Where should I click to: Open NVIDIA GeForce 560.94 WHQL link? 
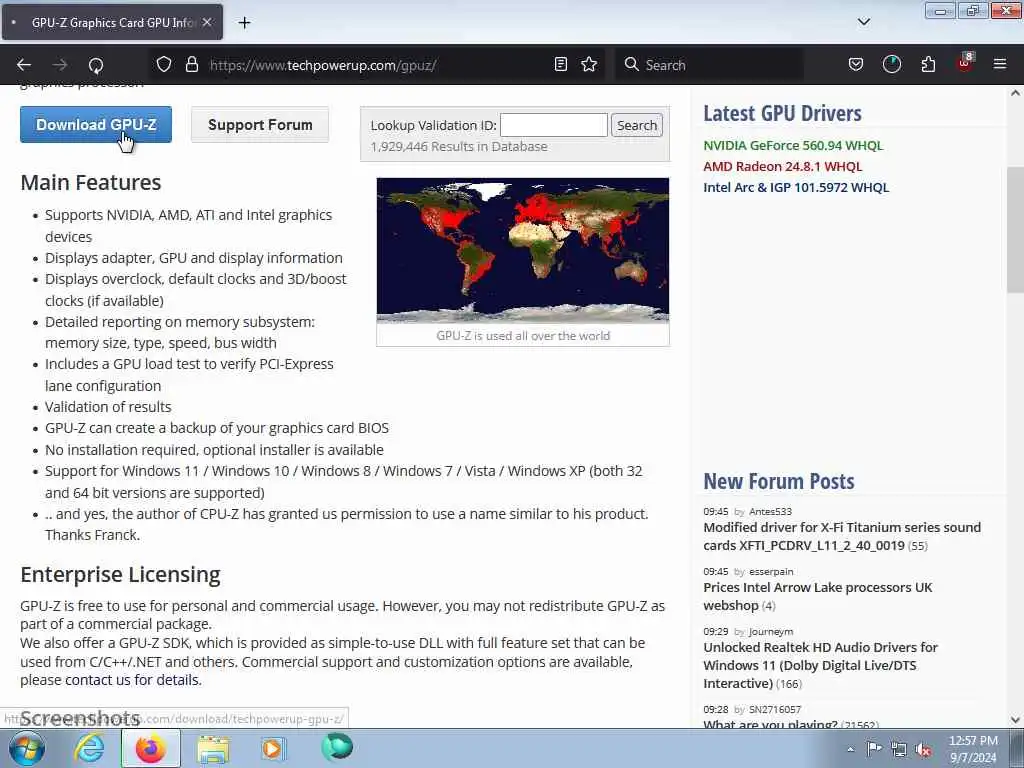coord(793,145)
